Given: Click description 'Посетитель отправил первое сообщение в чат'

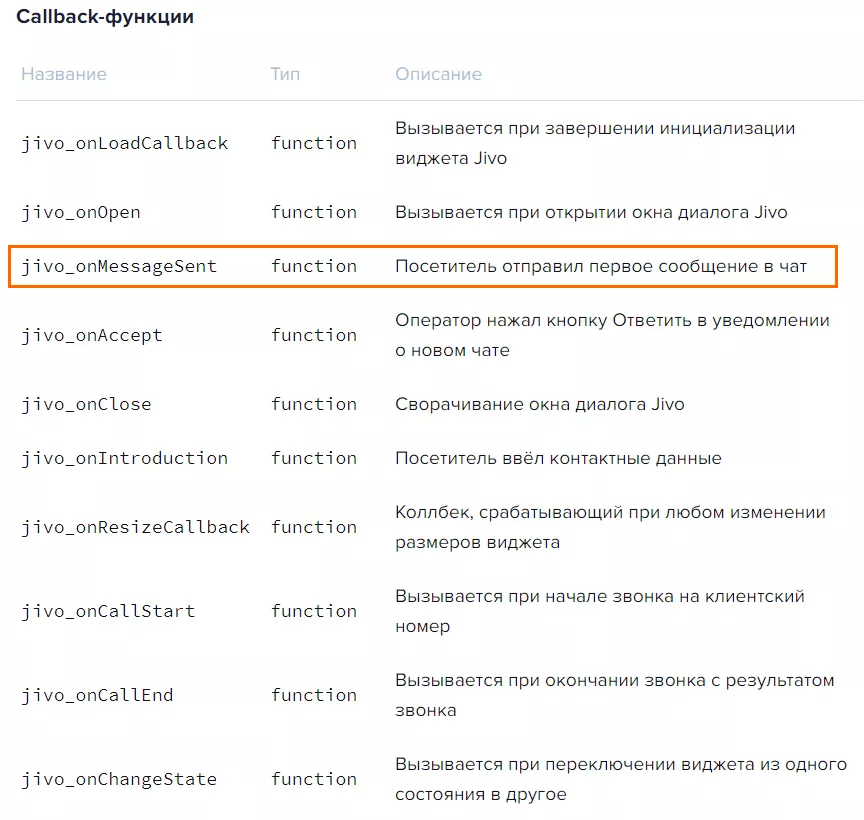Looking at the screenshot, I should point(601,267).
